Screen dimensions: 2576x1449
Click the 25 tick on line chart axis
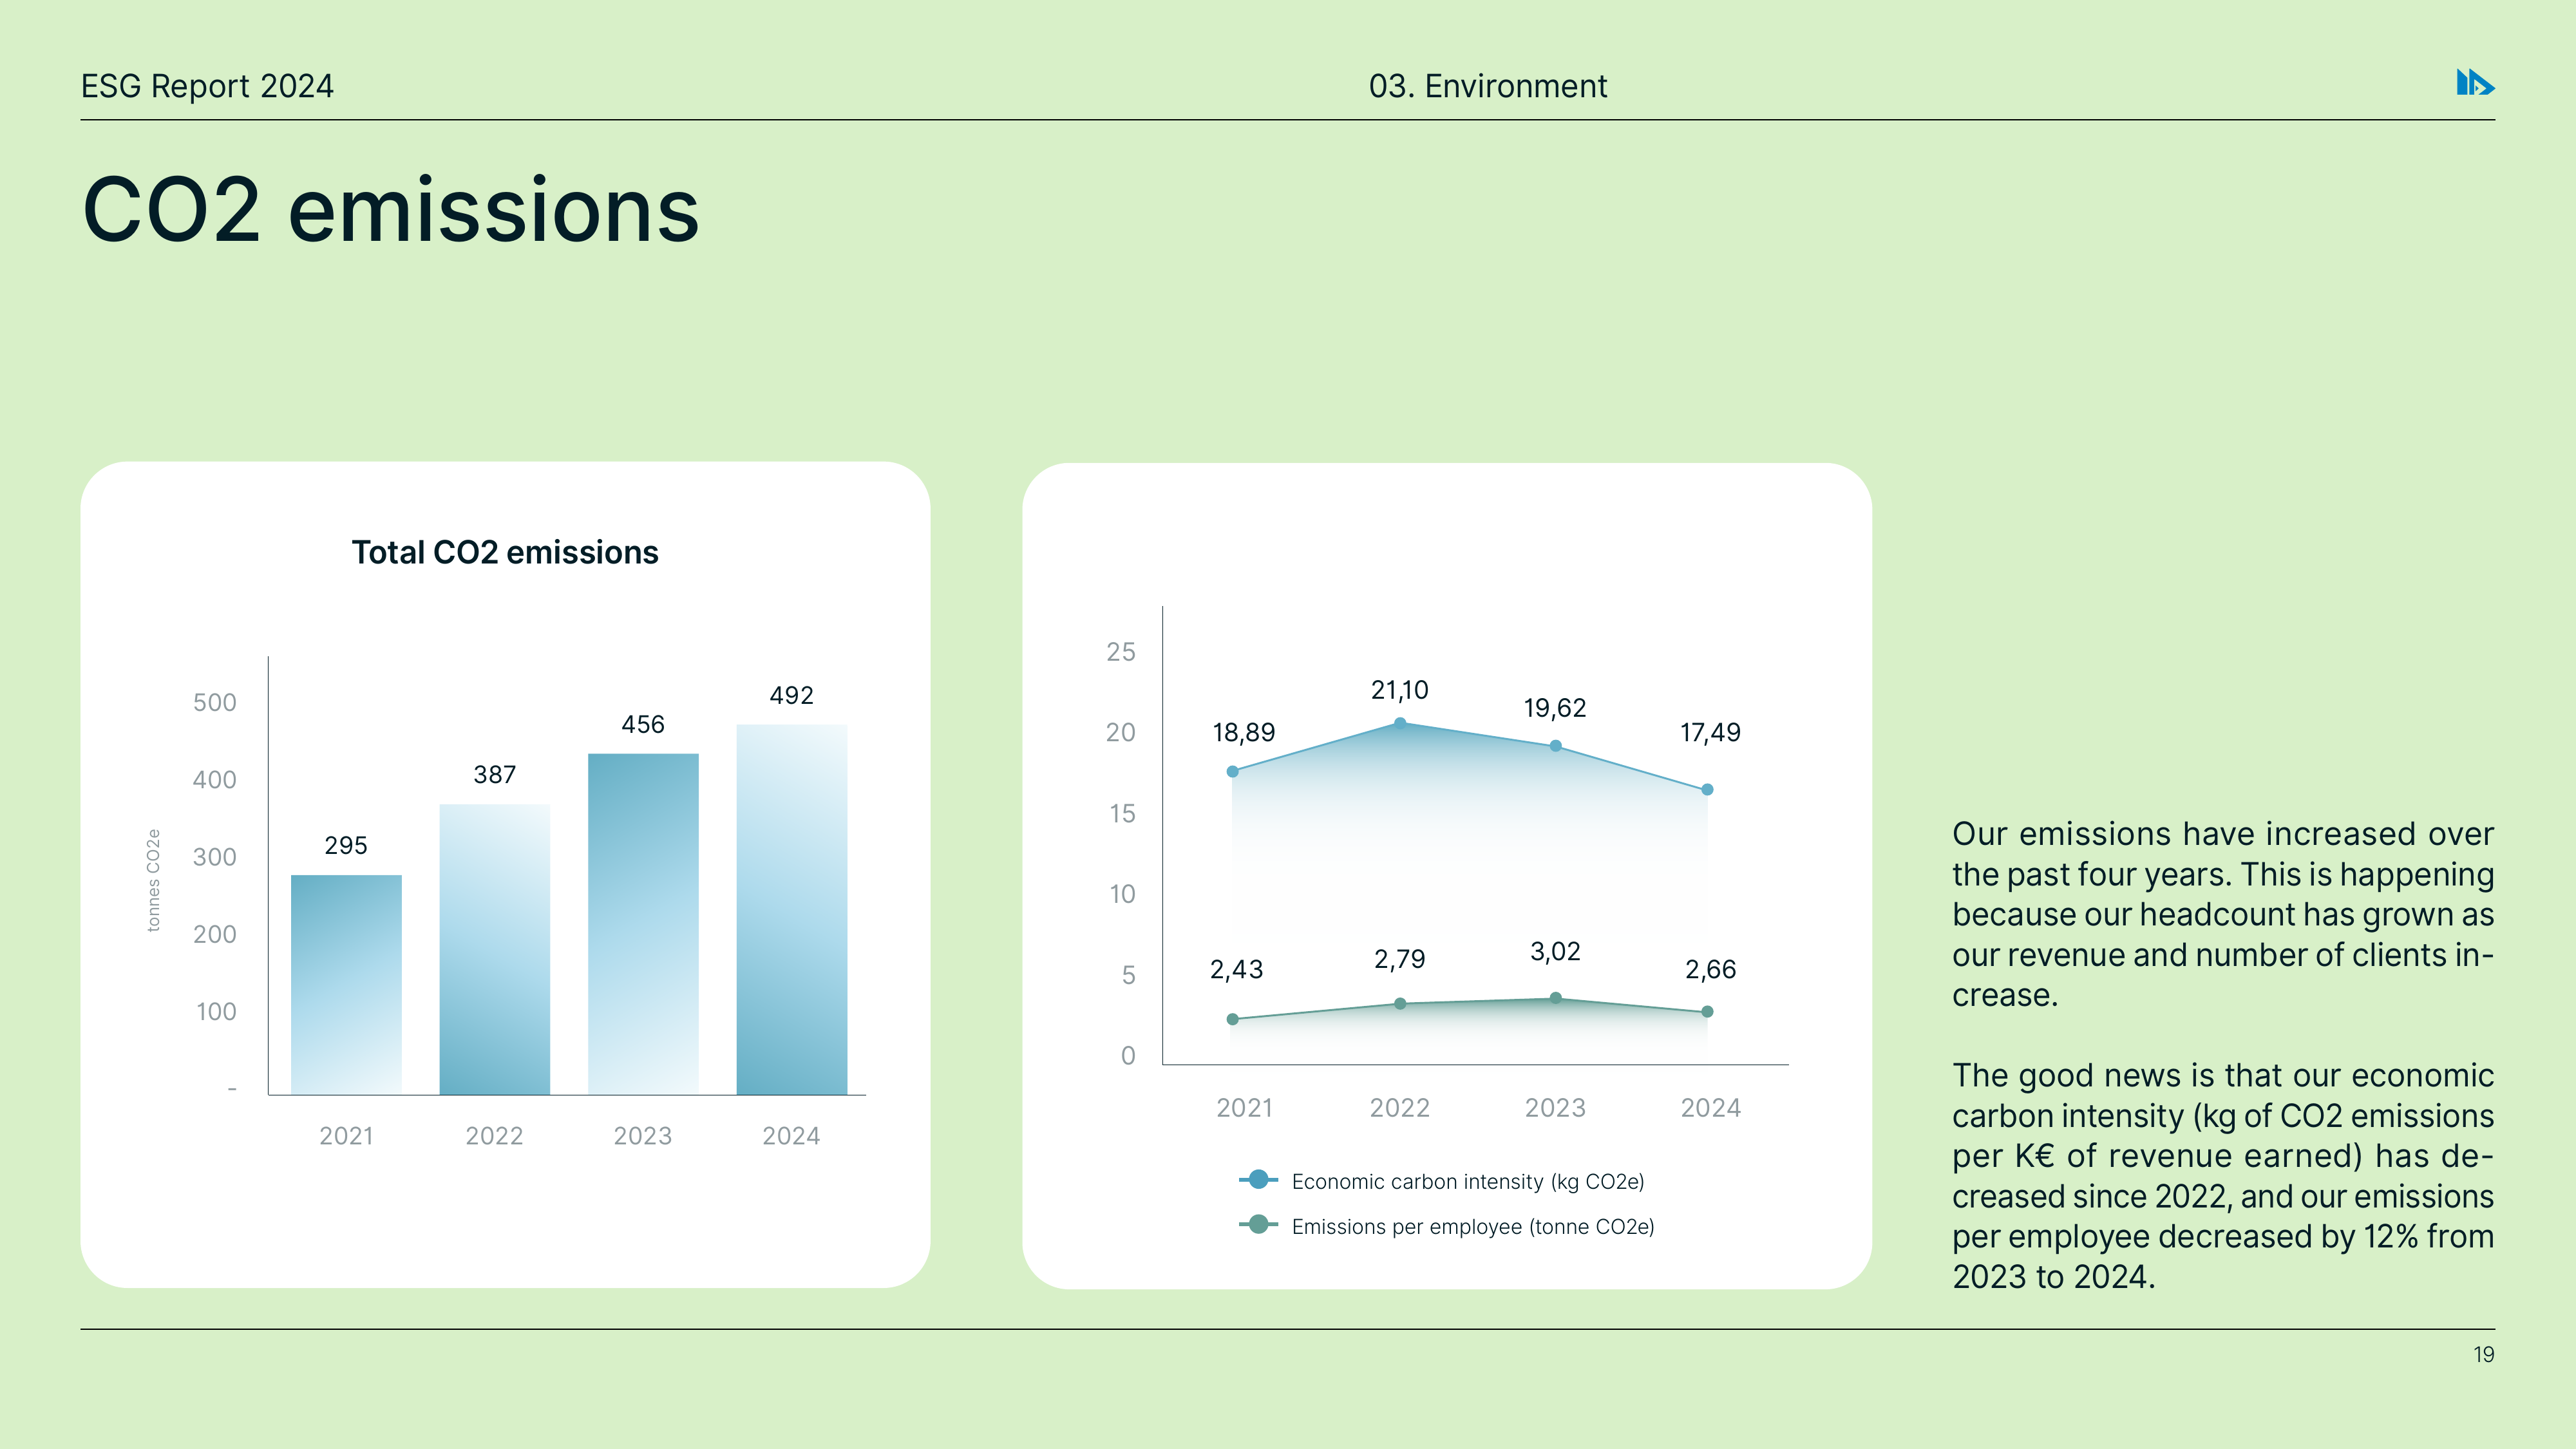pos(1120,652)
